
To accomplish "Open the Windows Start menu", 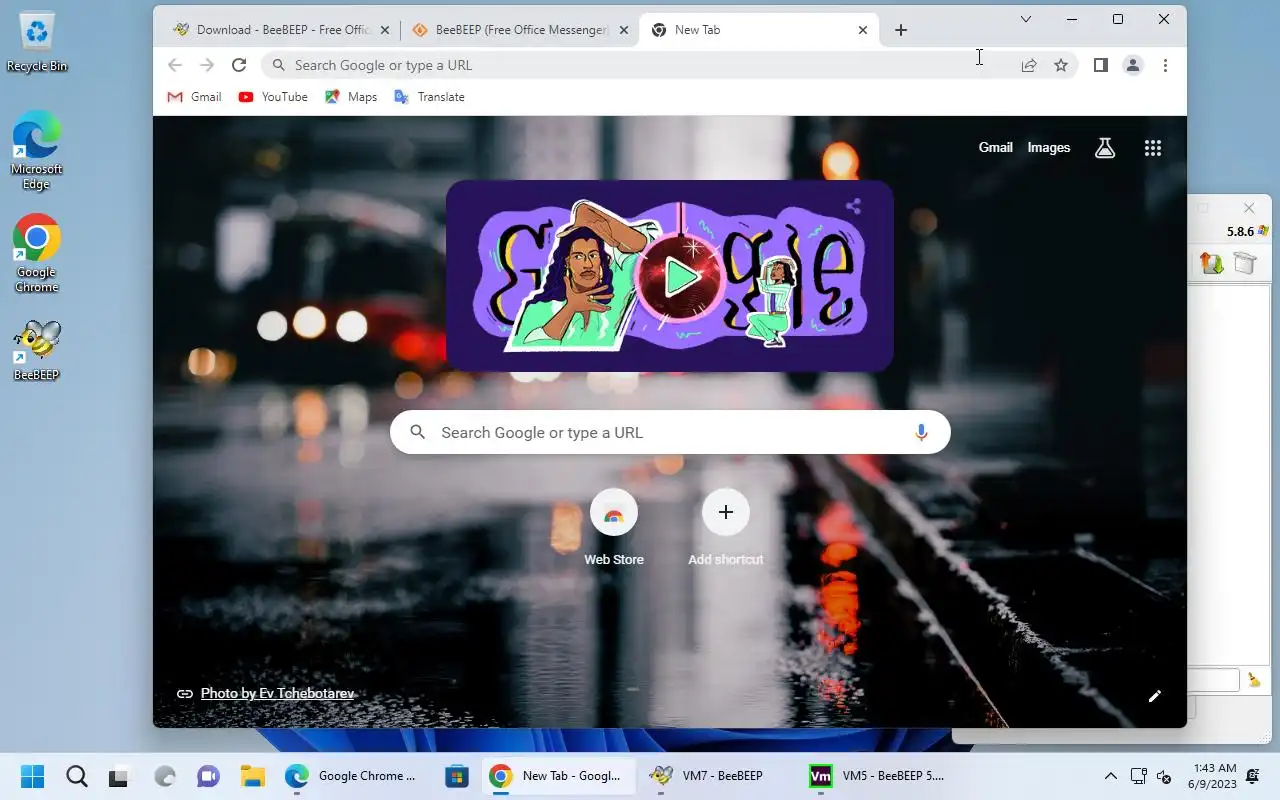I will 33,776.
